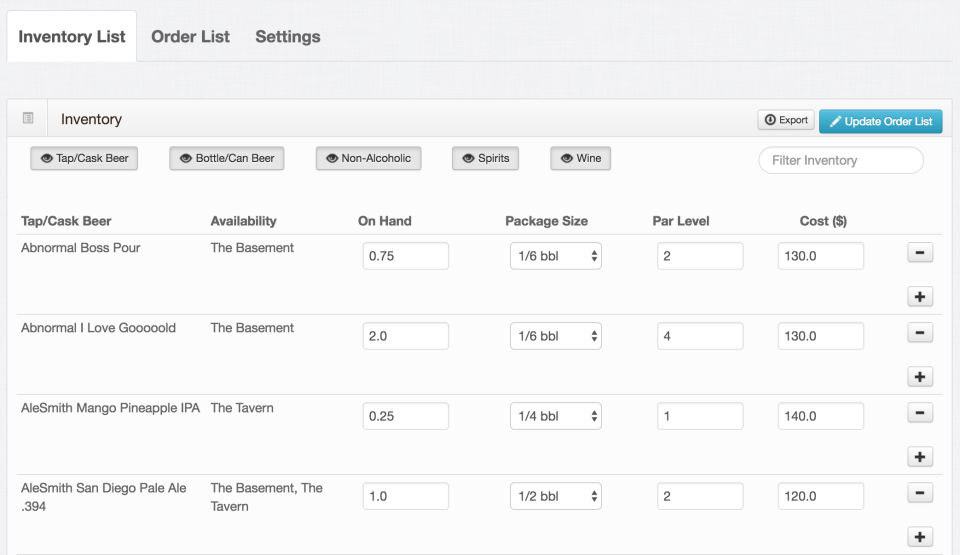The height and width of the screenshot is (555, 960).
Task: Remove the AleSmith San Diego Pale Ale row
Action: 920,493
